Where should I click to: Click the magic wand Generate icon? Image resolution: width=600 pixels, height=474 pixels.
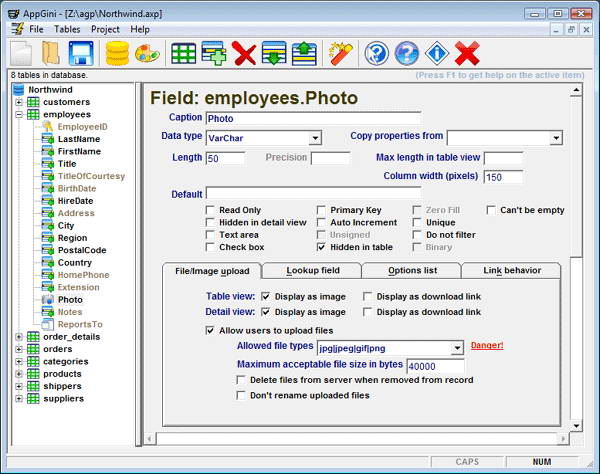(341, 54)
